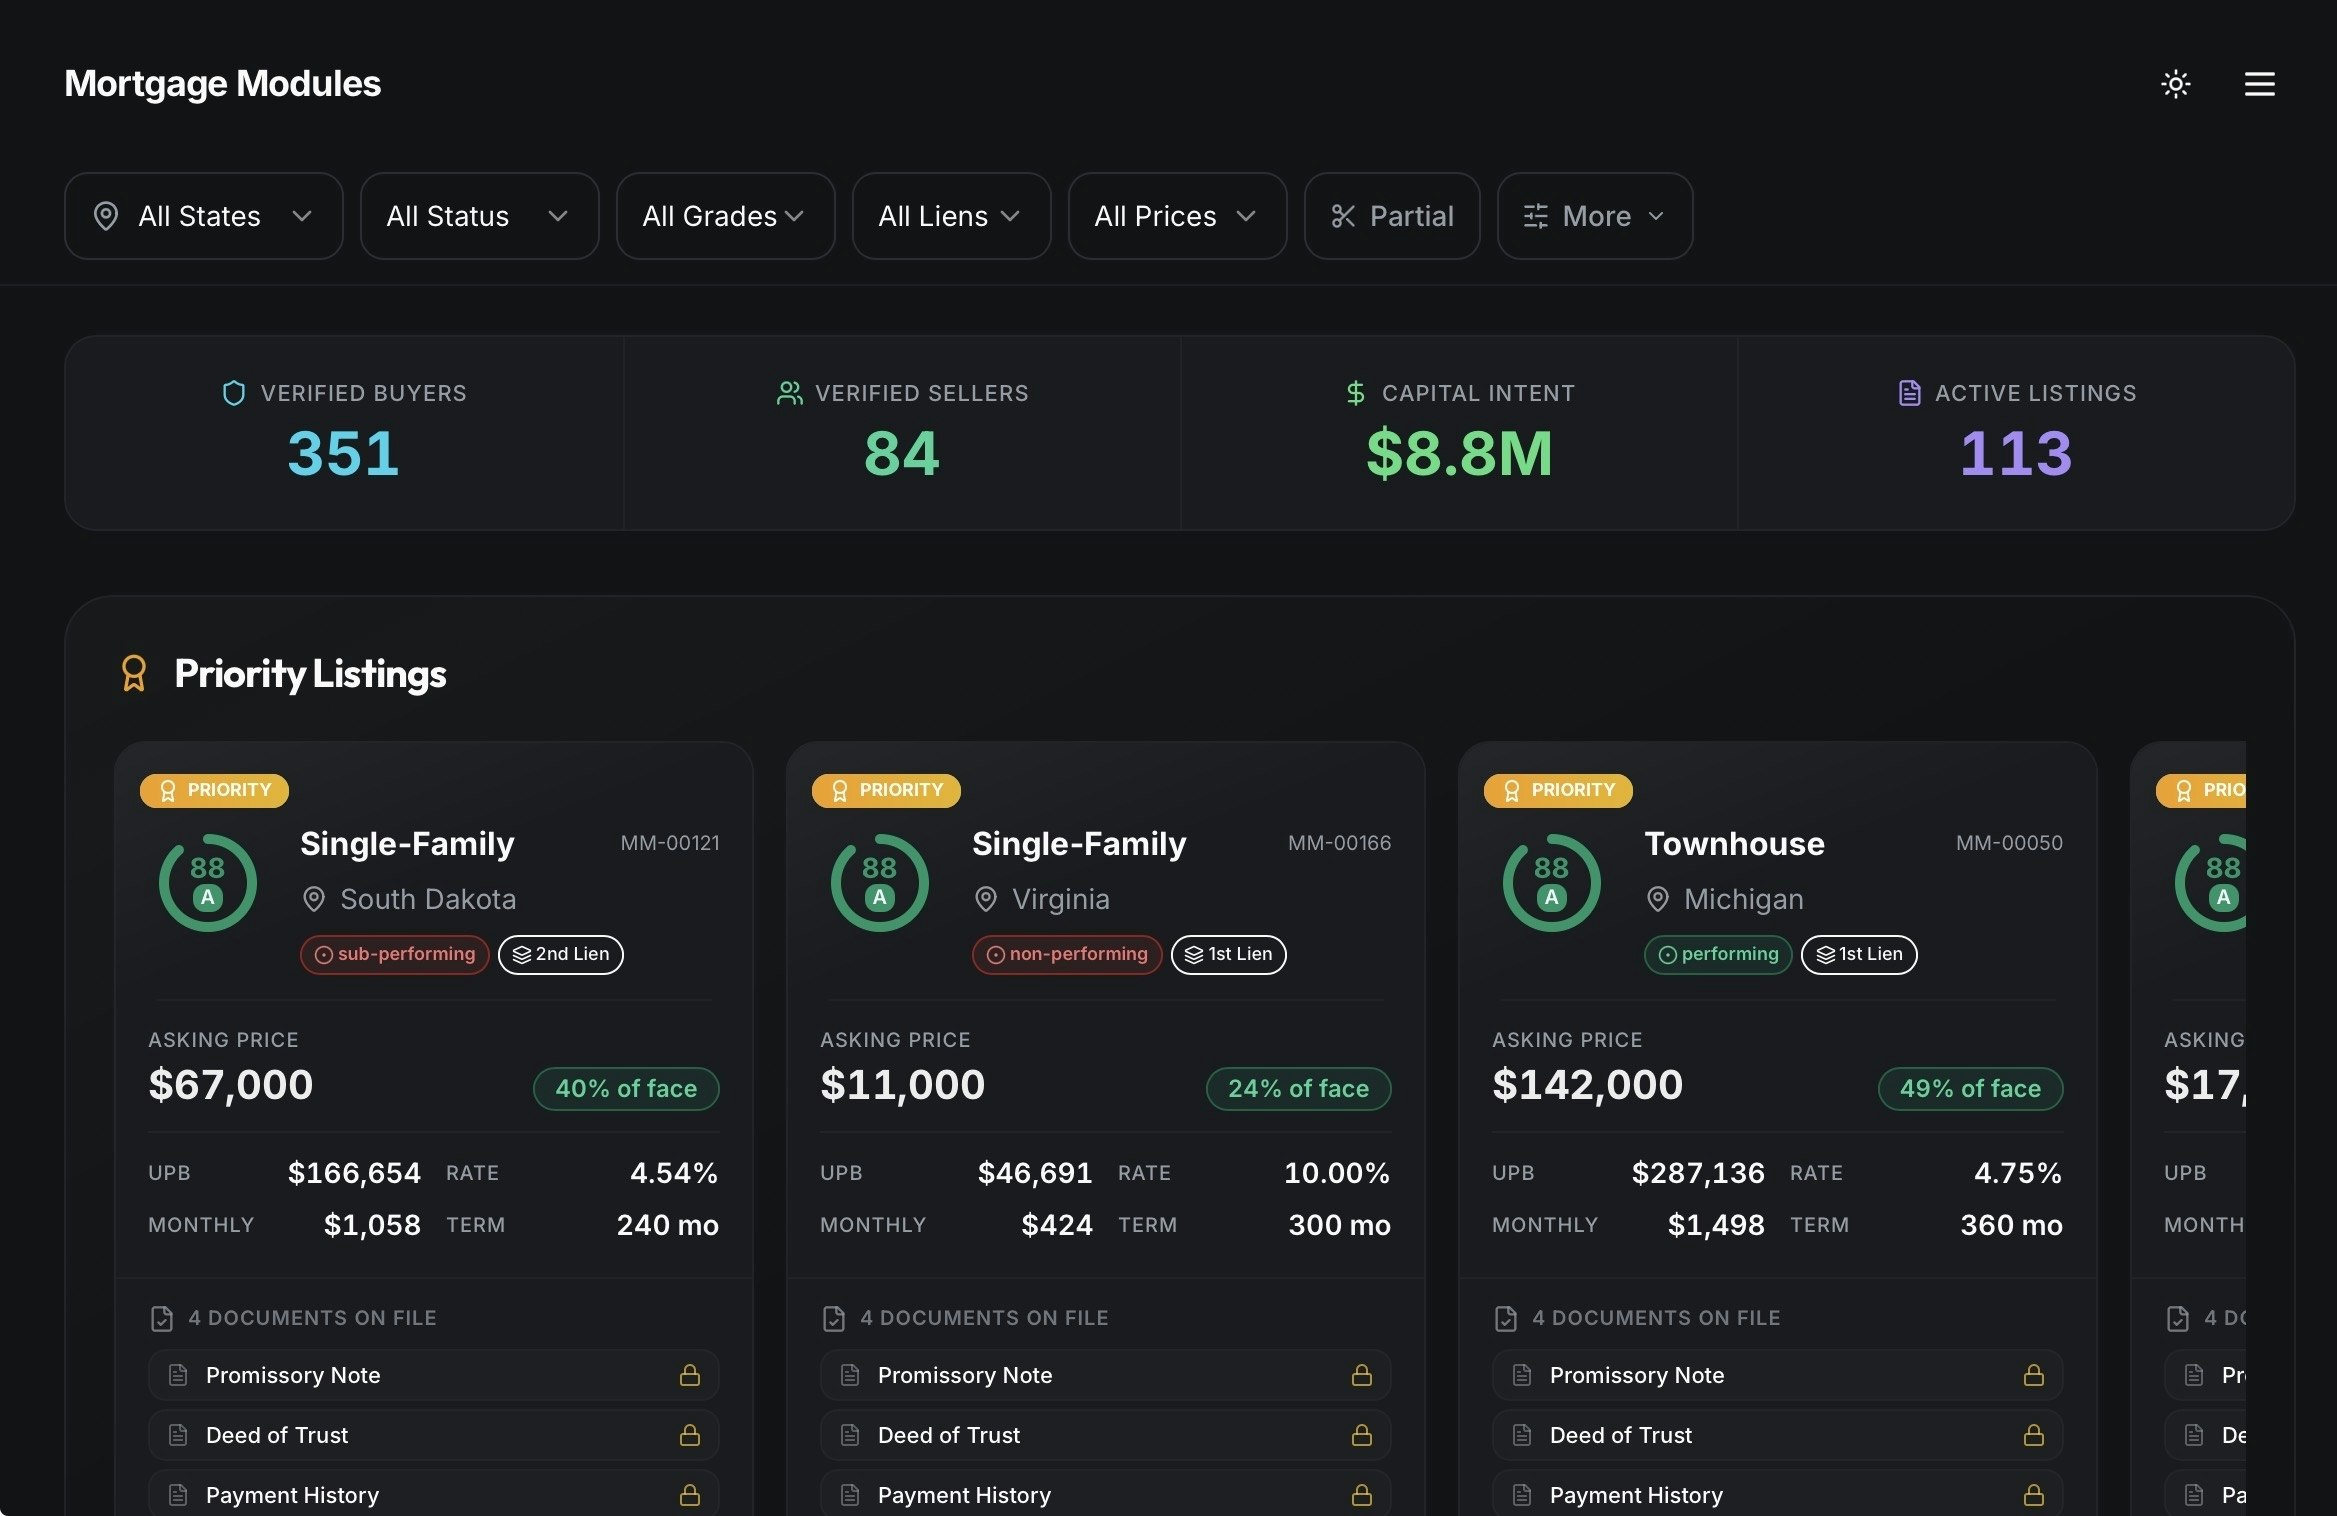Open the Single-Family MM-00166 listing title

[x=1079, y=843]
